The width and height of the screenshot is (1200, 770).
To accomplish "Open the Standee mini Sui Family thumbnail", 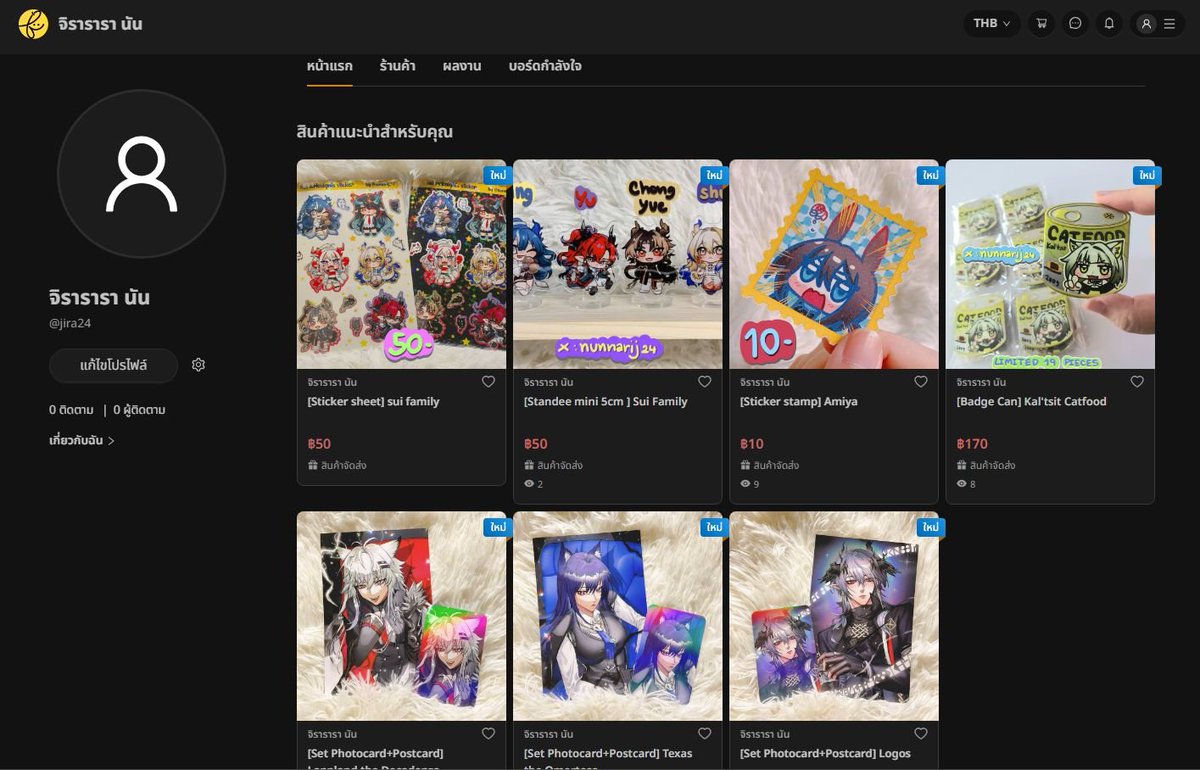I will (x=617, y=264).
